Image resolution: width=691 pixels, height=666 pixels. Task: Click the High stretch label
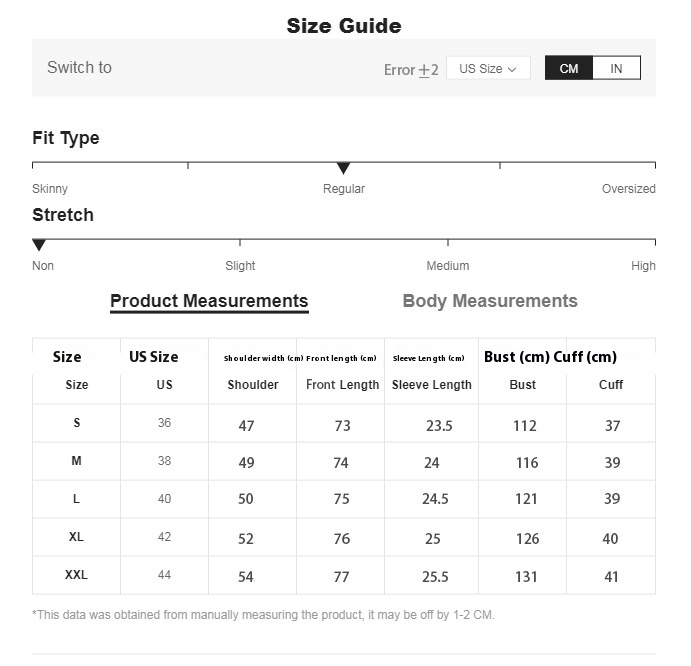click(643, 266)
